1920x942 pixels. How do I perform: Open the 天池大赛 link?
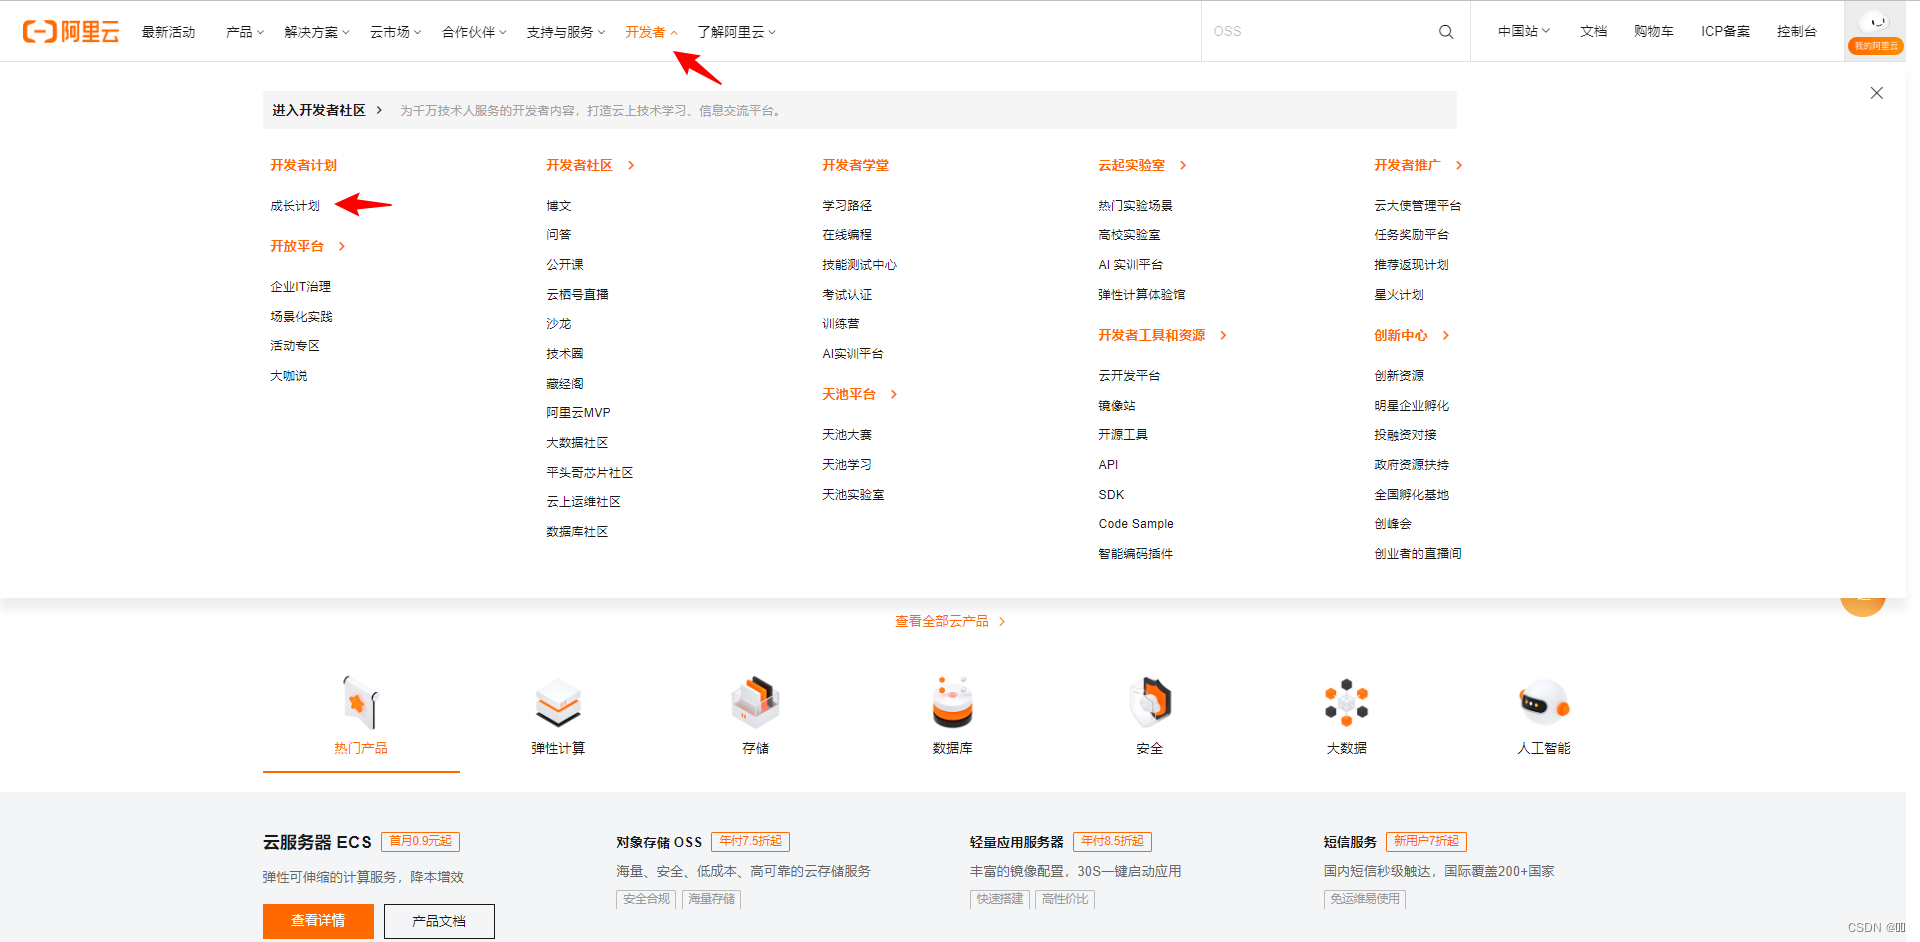847,435
